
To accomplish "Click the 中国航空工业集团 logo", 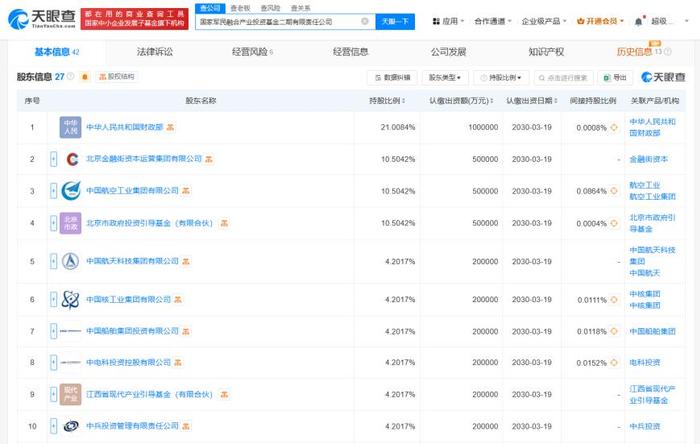I will point(71,191).
